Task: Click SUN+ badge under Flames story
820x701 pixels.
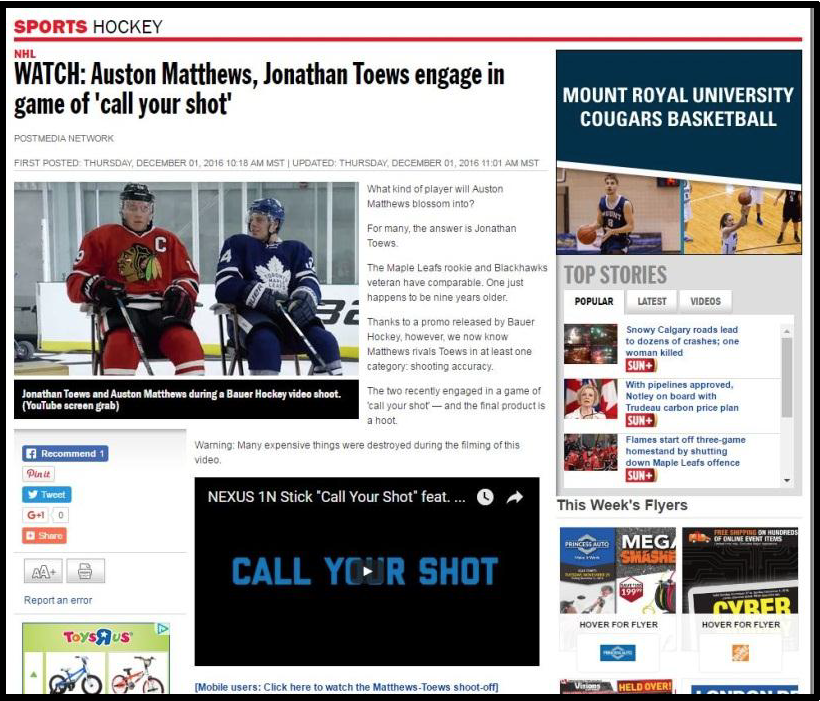Action: [641, 475]
